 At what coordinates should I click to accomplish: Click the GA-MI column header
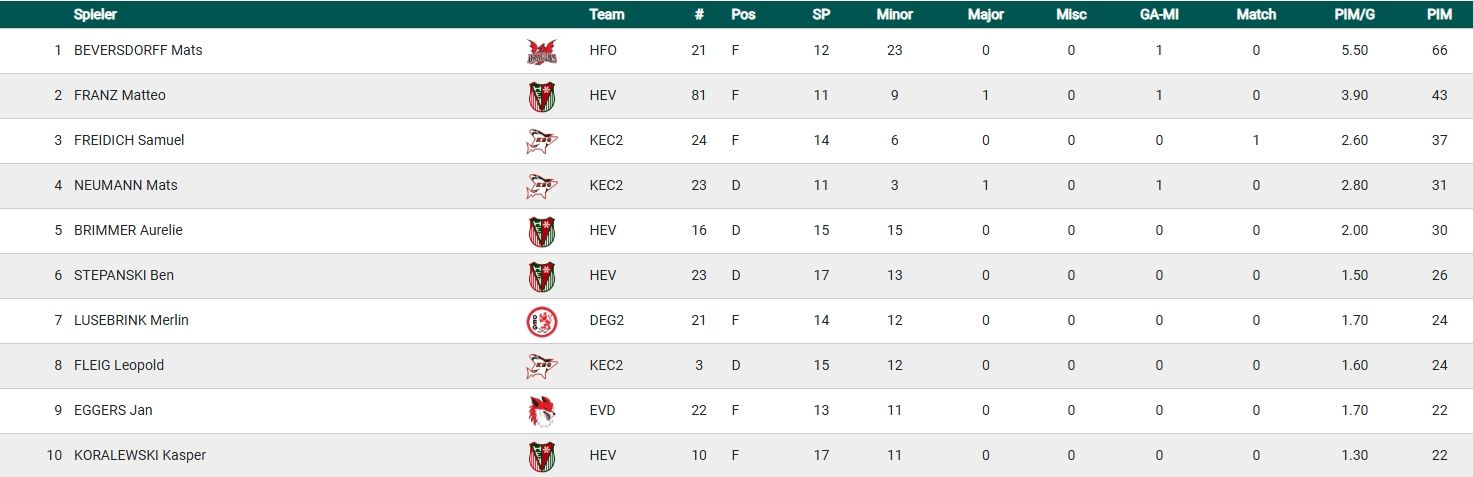coord(1159,15)
